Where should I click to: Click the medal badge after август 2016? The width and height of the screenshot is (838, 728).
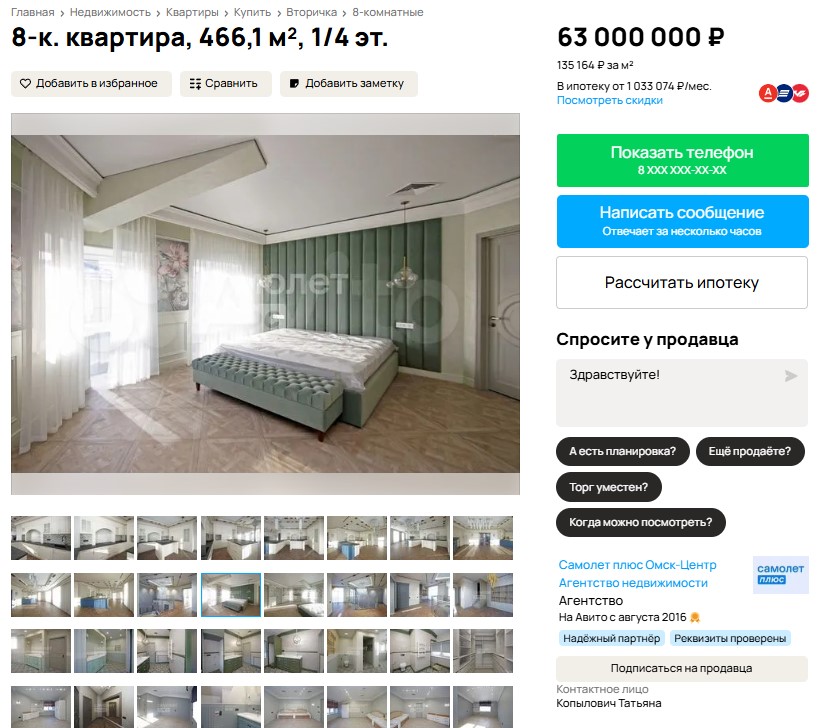pyautogui.click(x=695, y=617)
